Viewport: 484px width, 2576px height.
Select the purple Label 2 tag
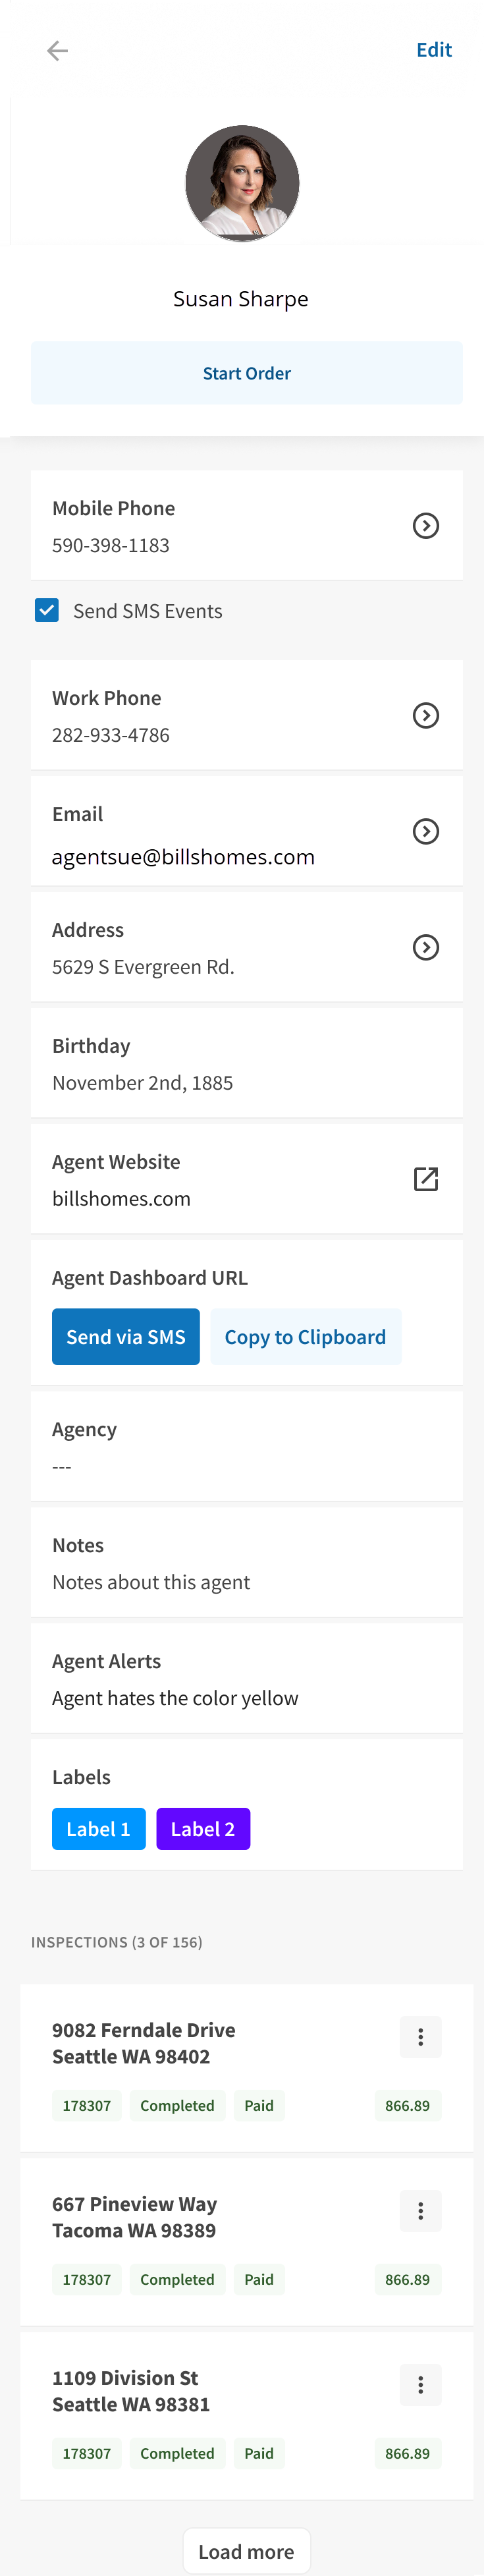click(x=203, y=1829)
